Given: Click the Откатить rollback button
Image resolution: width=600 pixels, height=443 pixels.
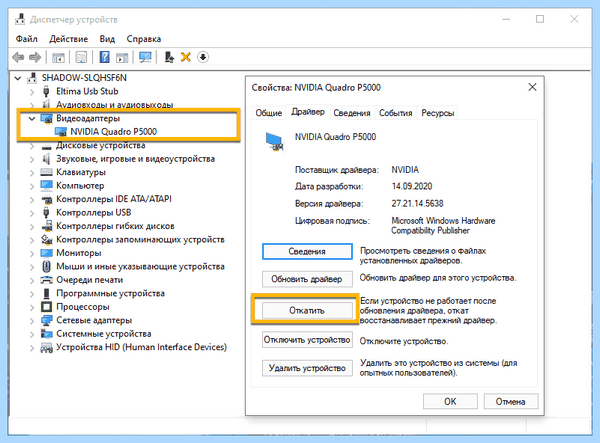Looking at the screenshot, I should 307,310.
